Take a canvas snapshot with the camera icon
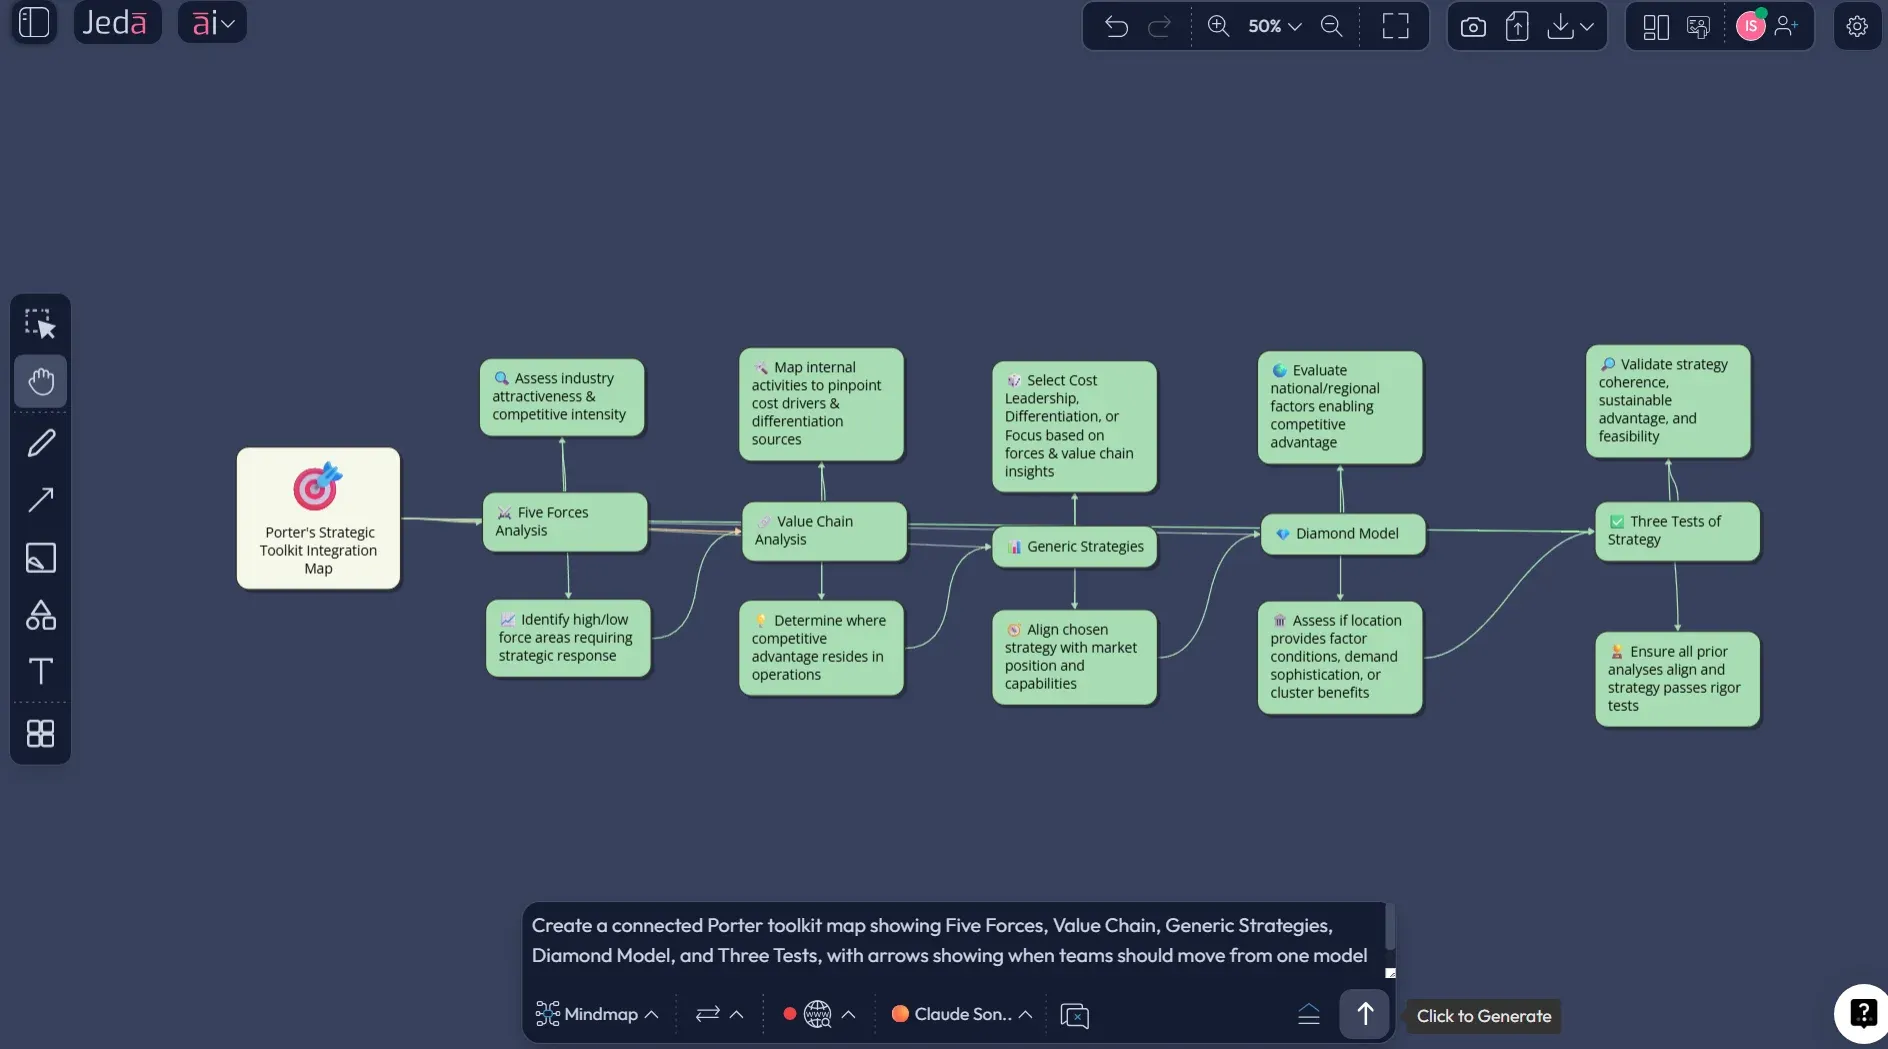 tap(1472, 26)
